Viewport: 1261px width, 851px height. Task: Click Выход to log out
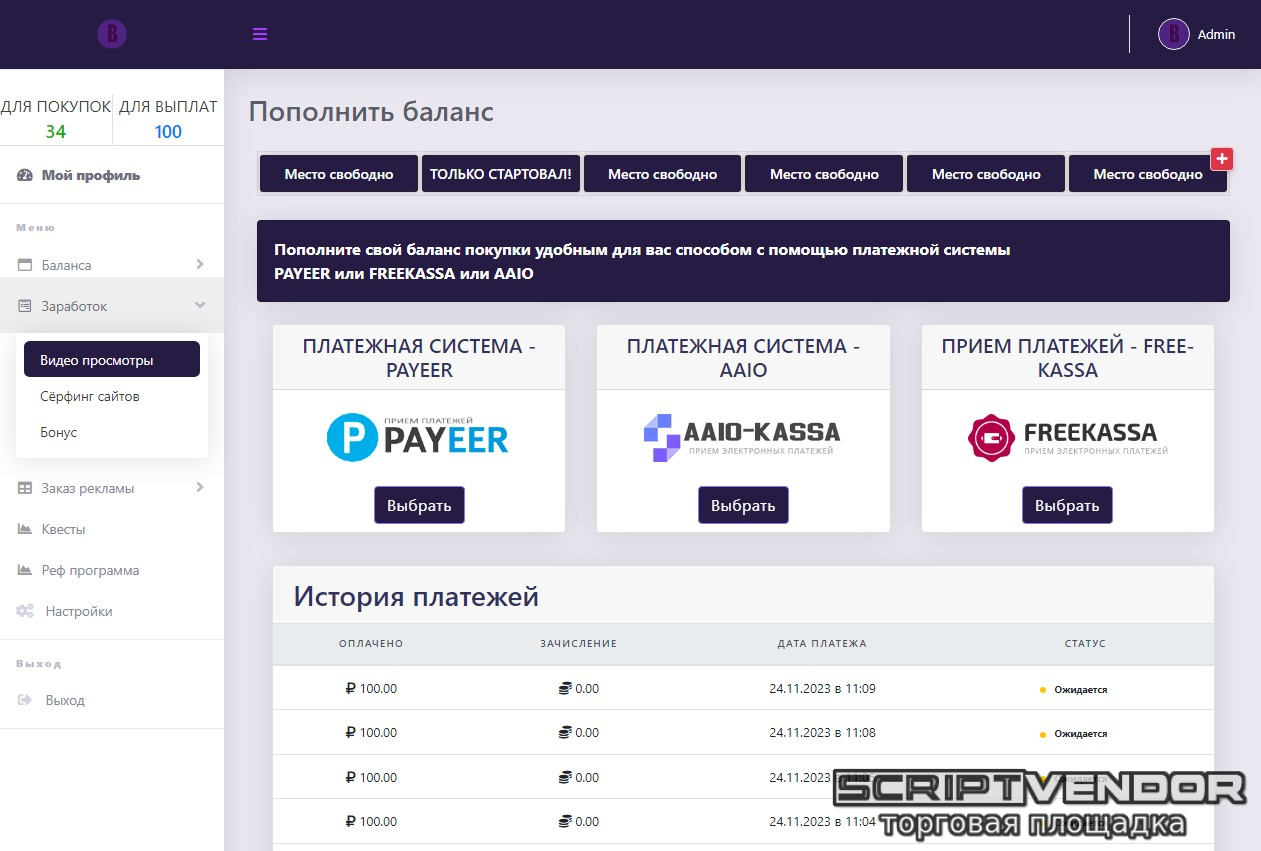[65, 700]
